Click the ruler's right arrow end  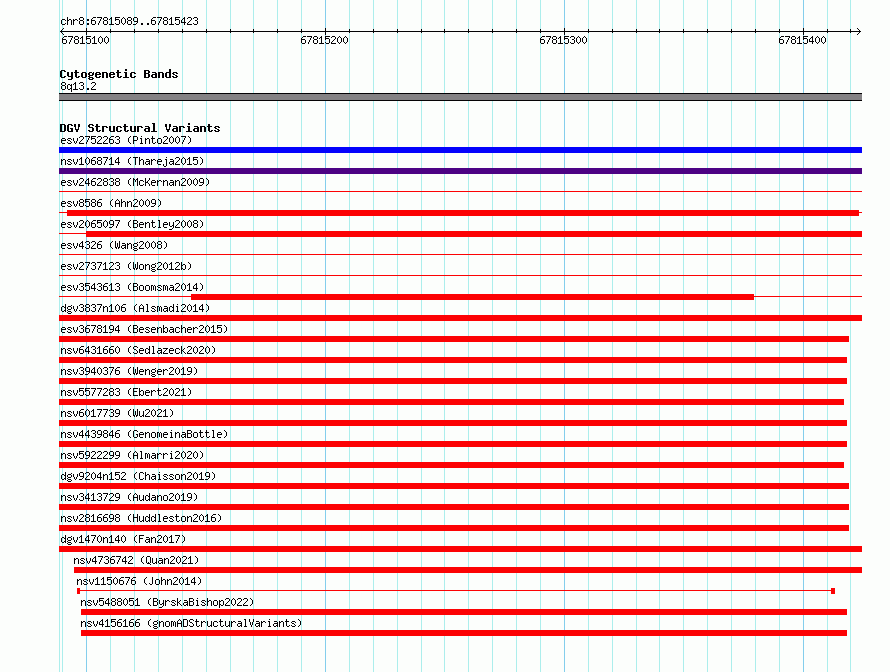pos(858,31)
